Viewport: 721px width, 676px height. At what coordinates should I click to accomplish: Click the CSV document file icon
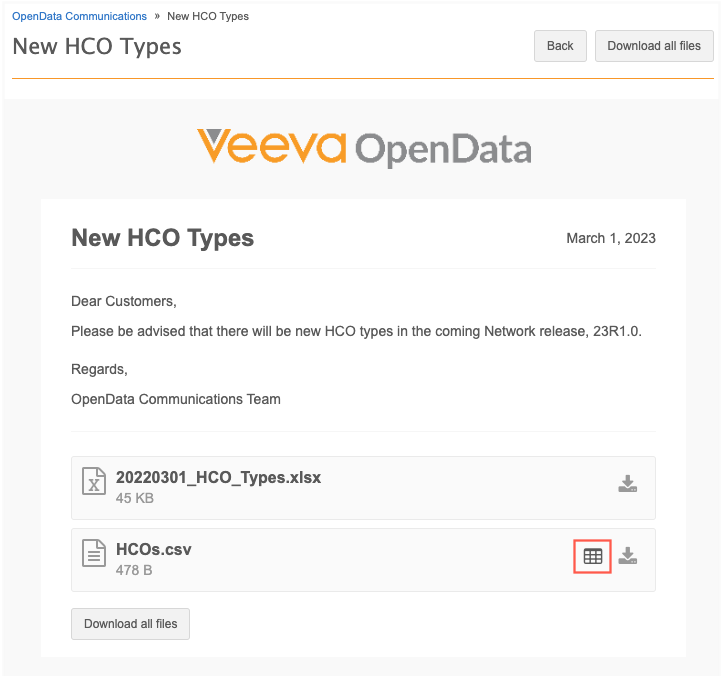(93, 554)
